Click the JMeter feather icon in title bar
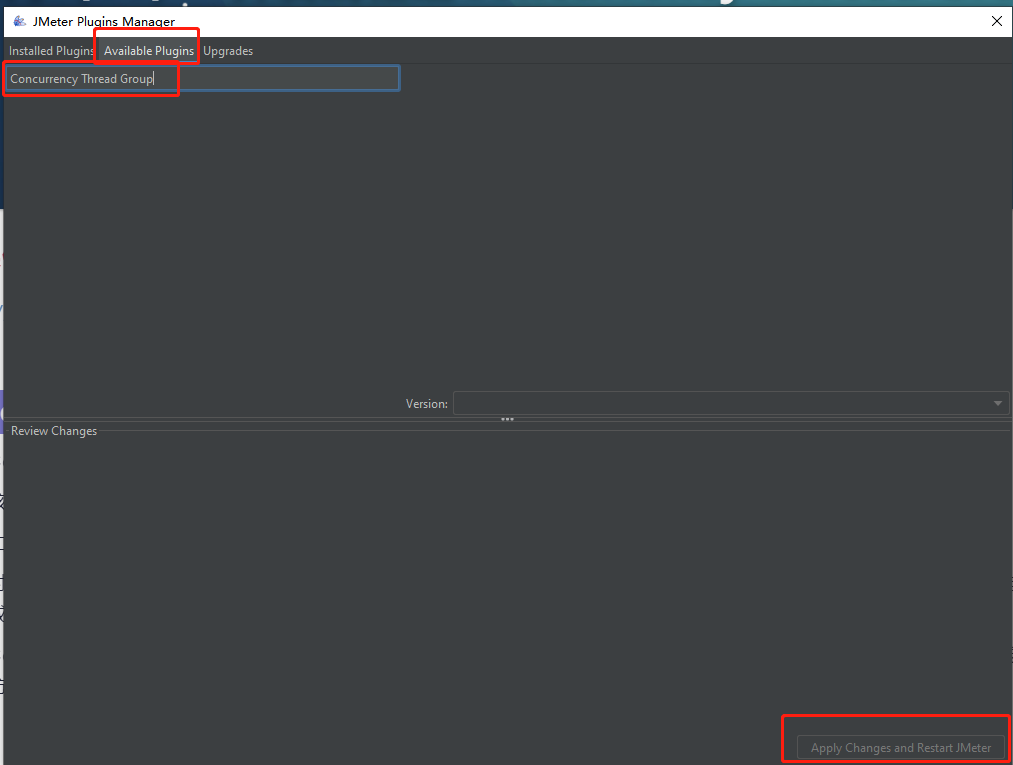The image size is (1013, 765). [x=19, y=21]
